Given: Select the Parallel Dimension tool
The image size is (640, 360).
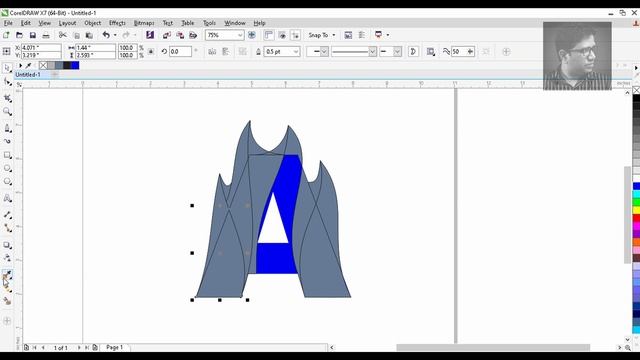Looking at the screenshot, I should pos(7,215).
